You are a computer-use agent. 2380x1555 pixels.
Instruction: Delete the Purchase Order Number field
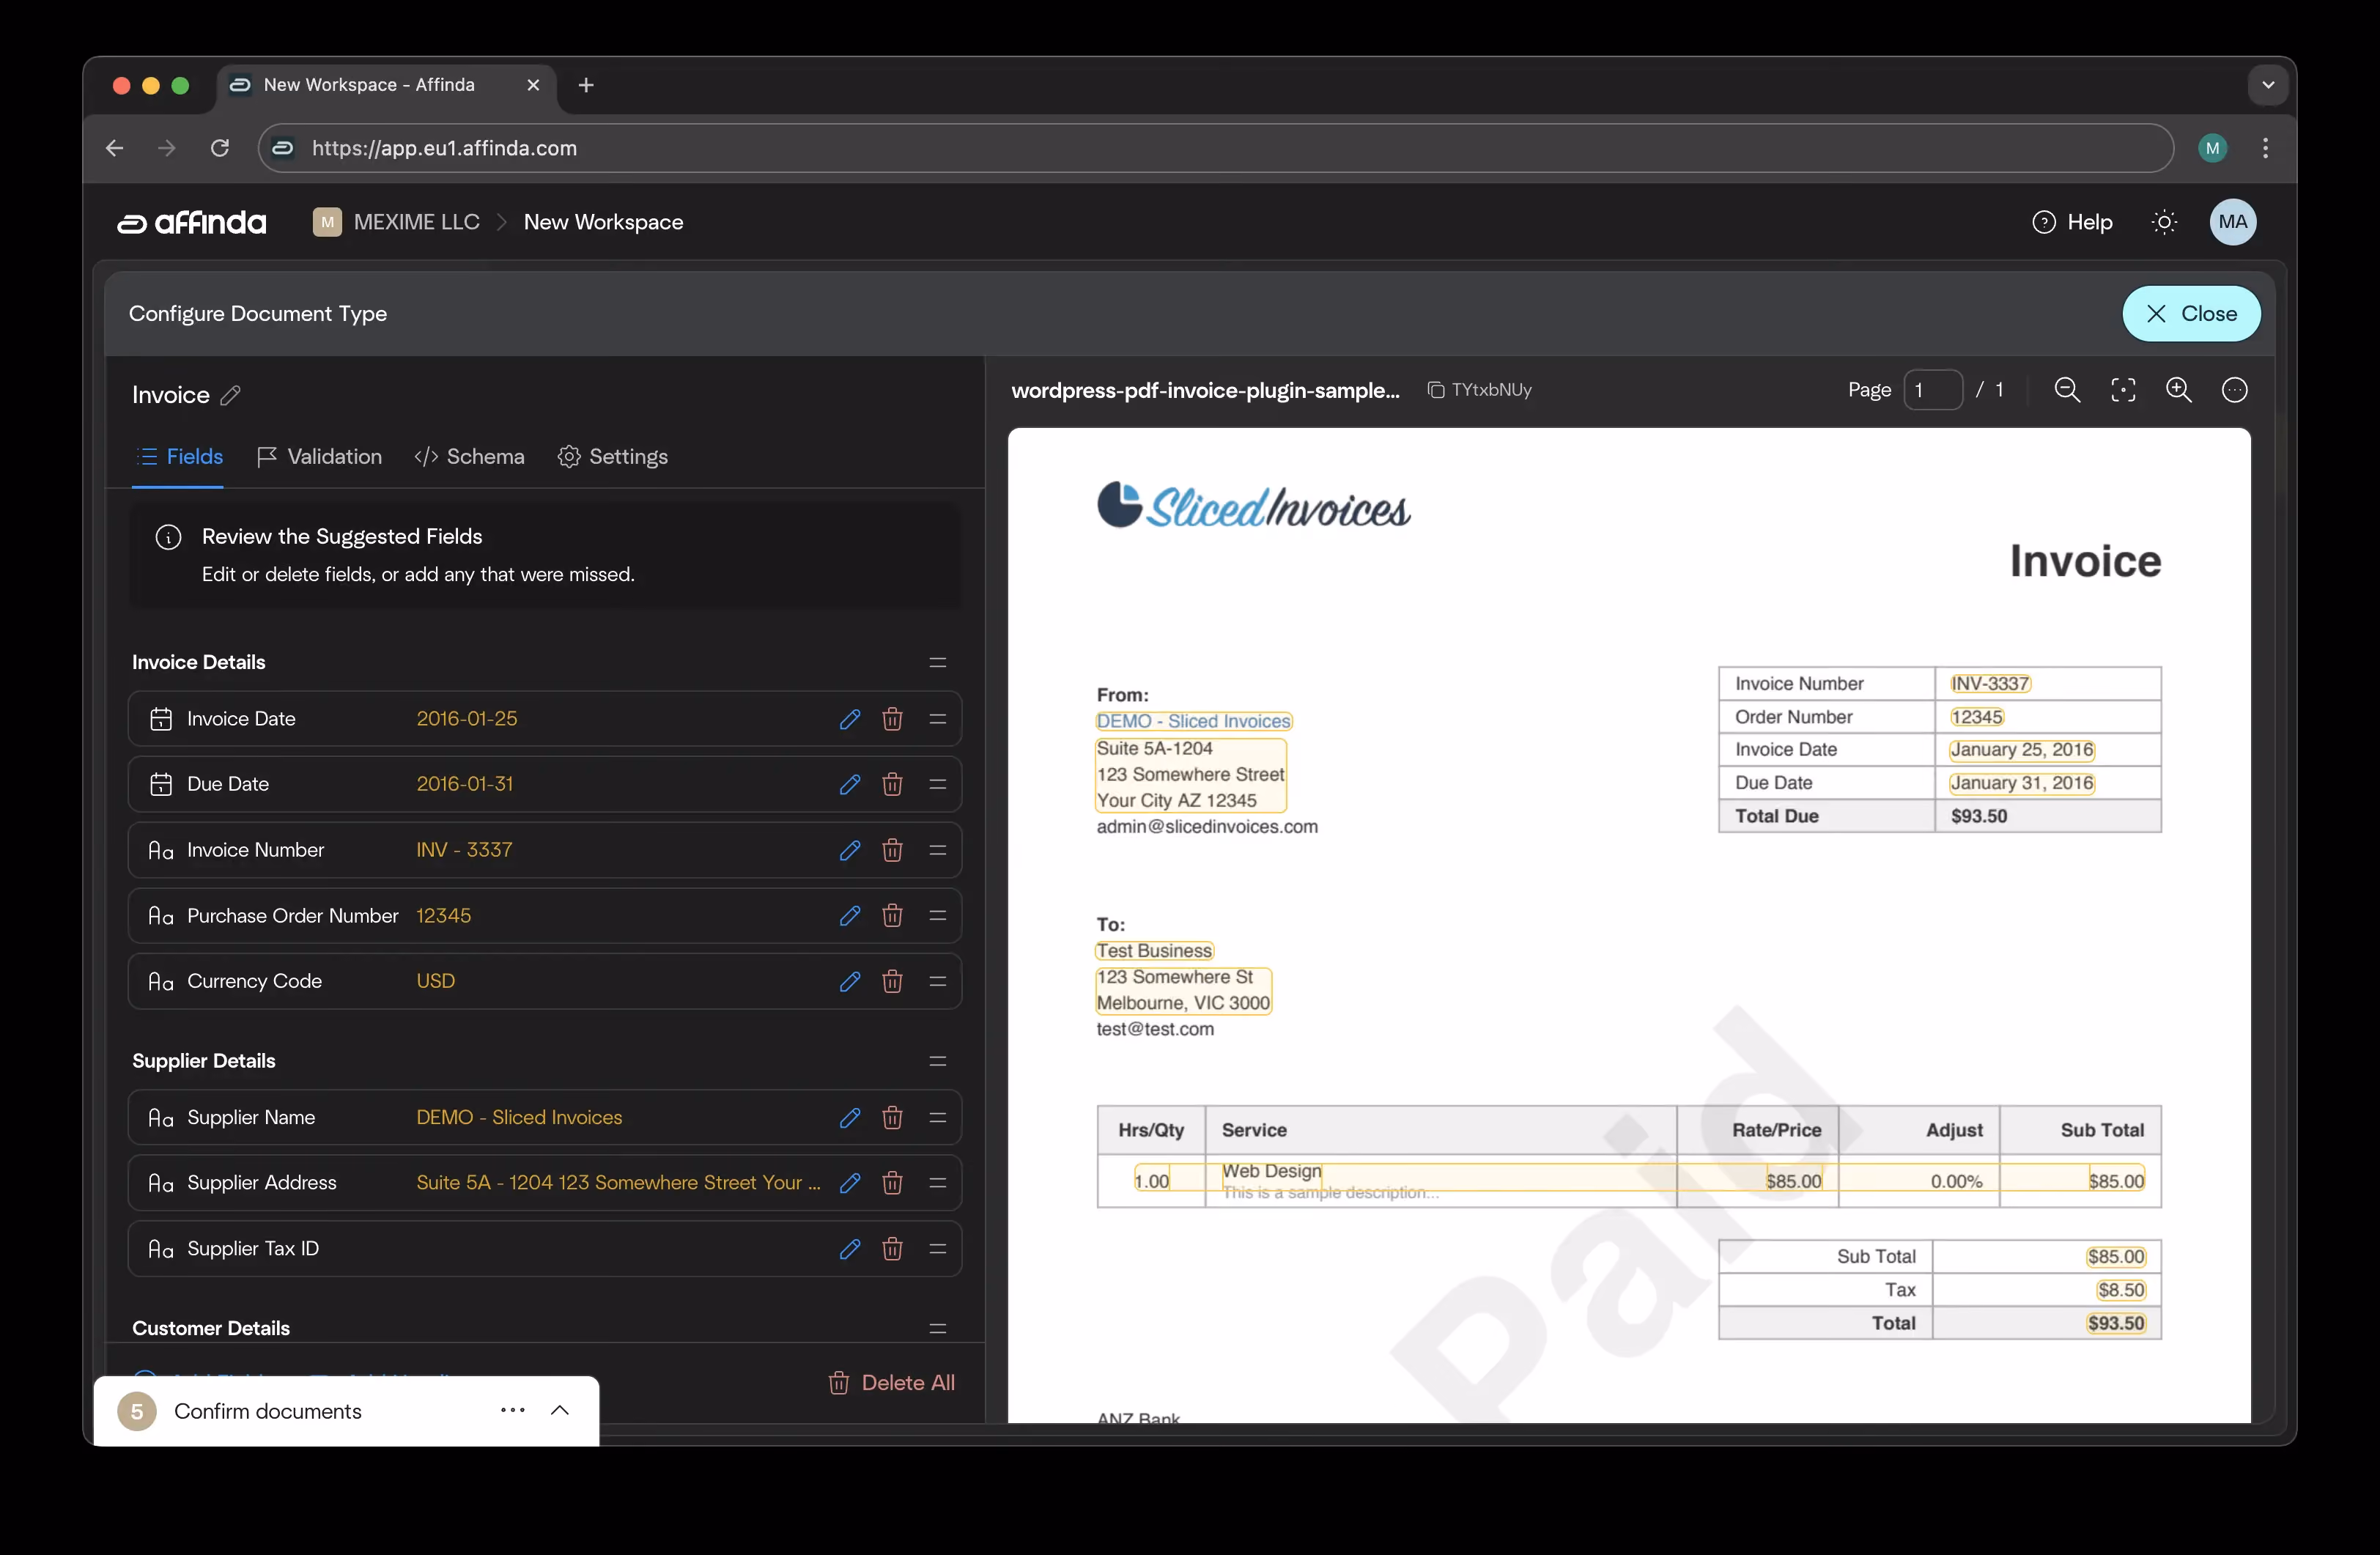(x=892, y=915)
